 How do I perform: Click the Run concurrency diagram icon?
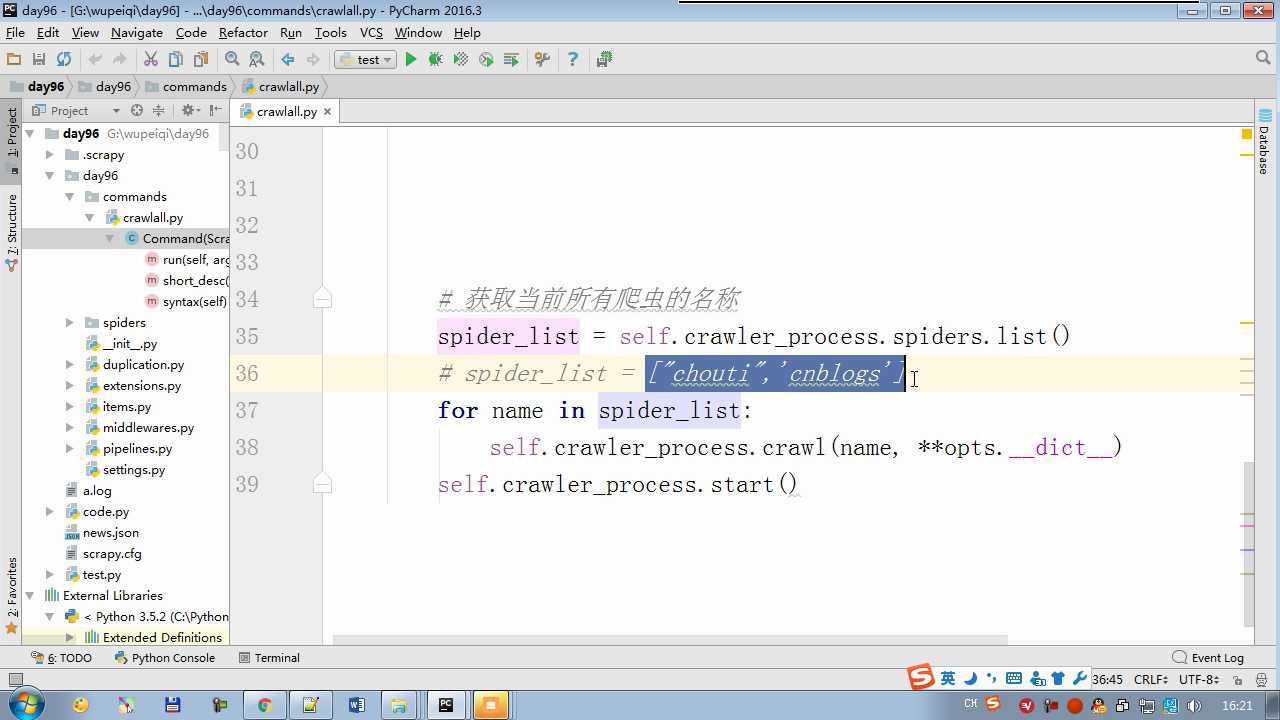pos(511,60)
